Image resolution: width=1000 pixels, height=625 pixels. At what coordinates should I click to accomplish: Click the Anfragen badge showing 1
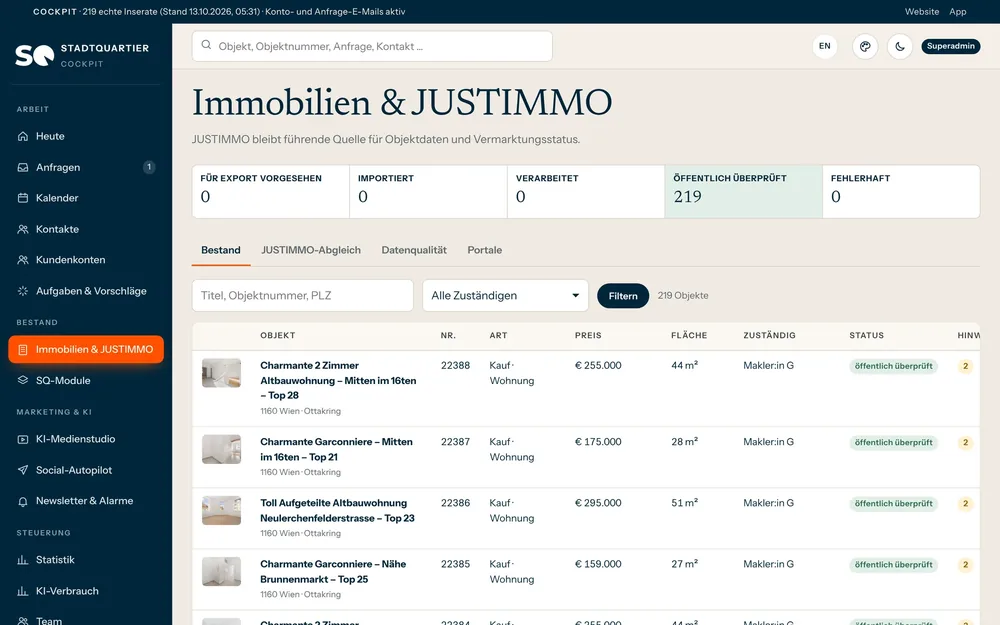[149, 167]
